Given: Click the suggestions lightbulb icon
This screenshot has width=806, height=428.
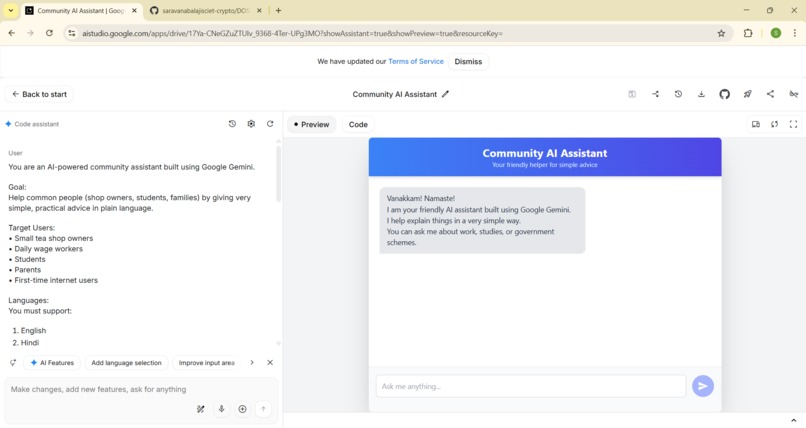Looking at the screenshot, I should [x=13, y=363].
